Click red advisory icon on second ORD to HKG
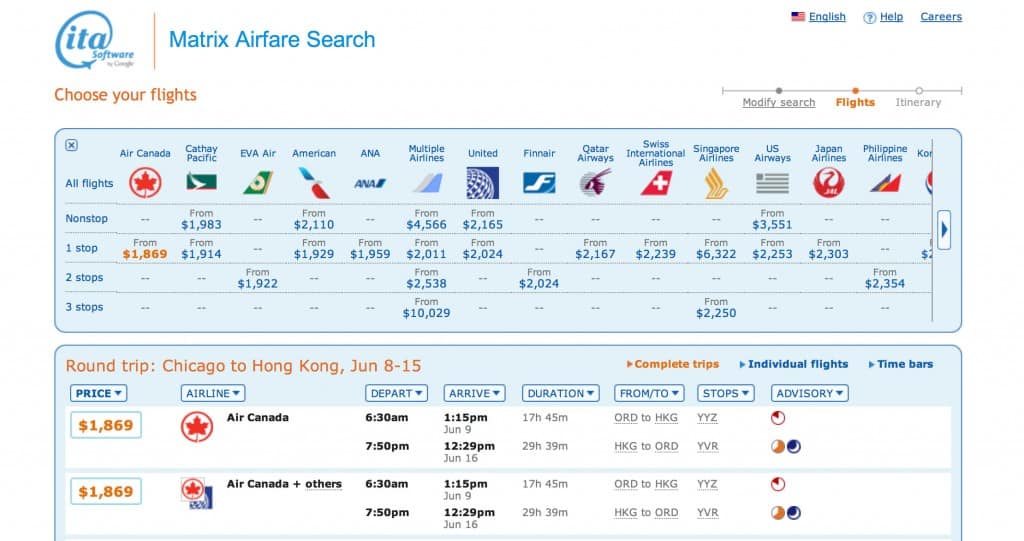Screen dimensions: 1024x541 [778, 484]
